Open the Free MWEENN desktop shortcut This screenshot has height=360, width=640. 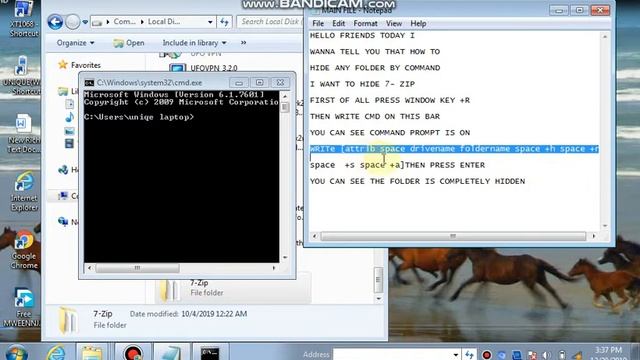point(23,308)
